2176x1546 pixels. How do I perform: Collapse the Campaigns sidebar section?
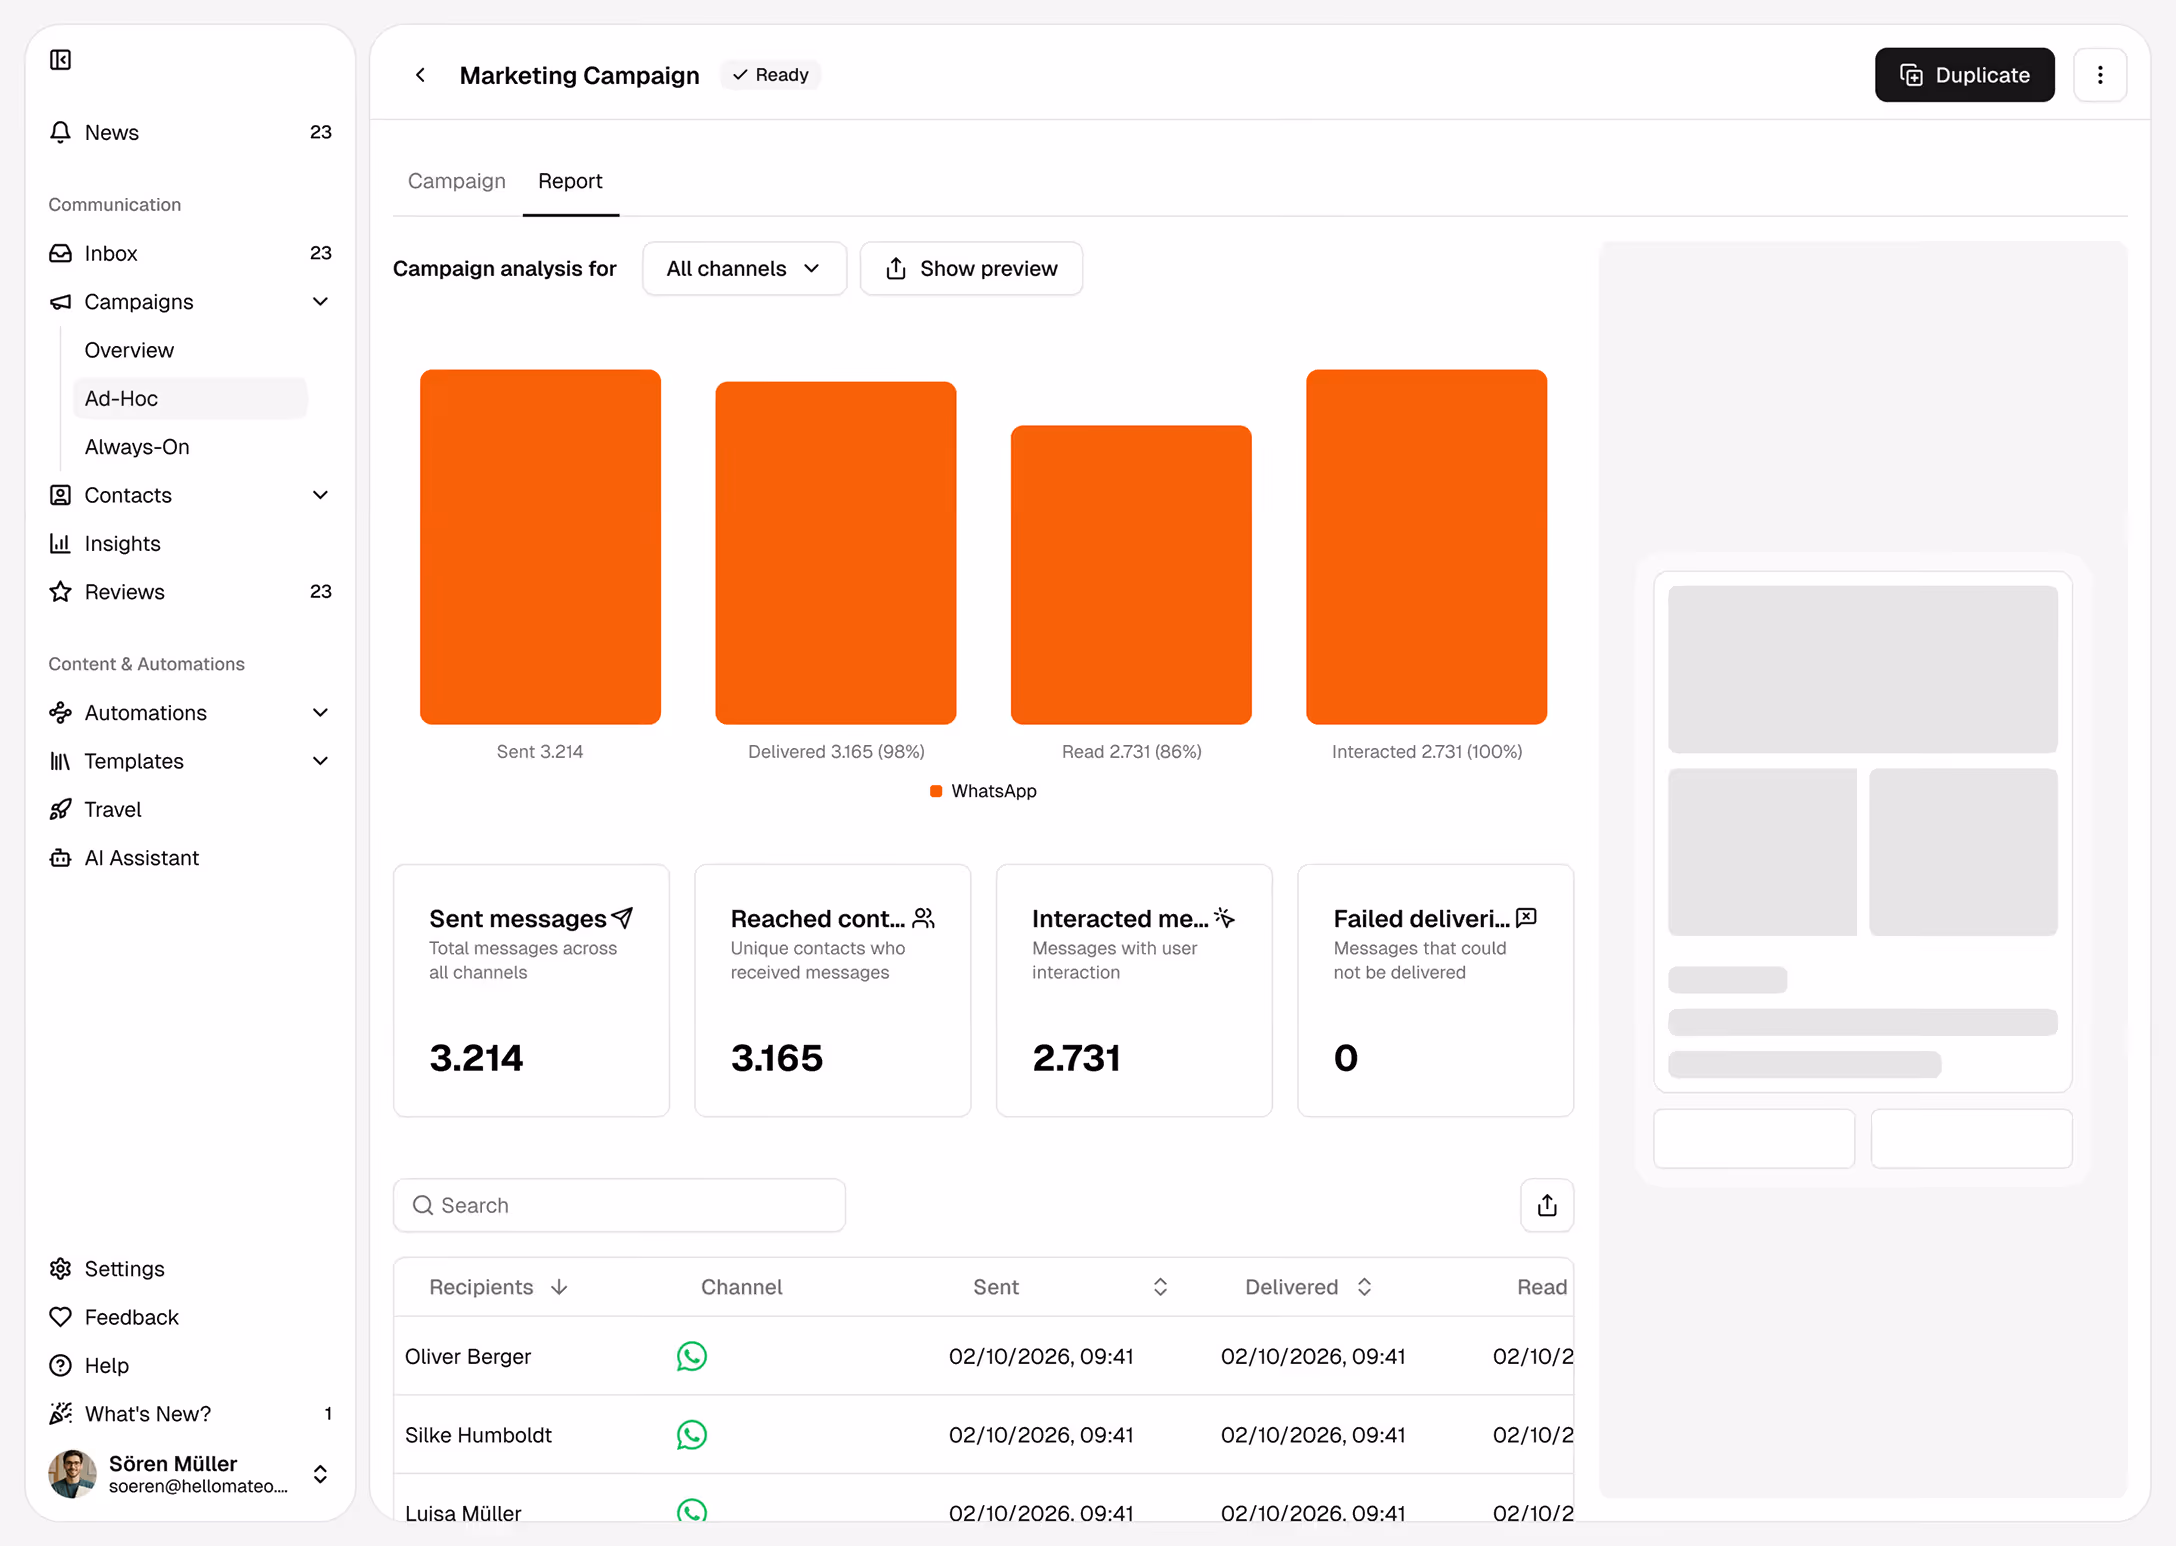[x=320, y=301]
